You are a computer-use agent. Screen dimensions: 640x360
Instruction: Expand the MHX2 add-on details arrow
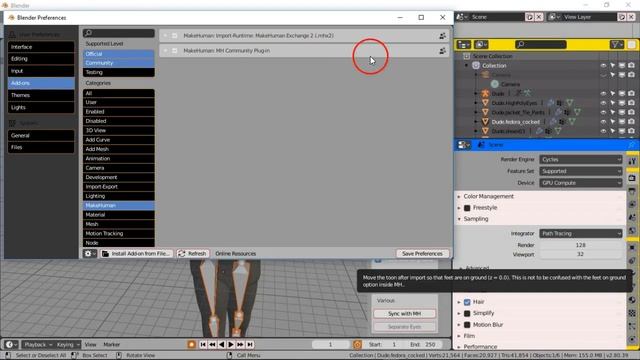pyautogui.click(x=165, y=36)
